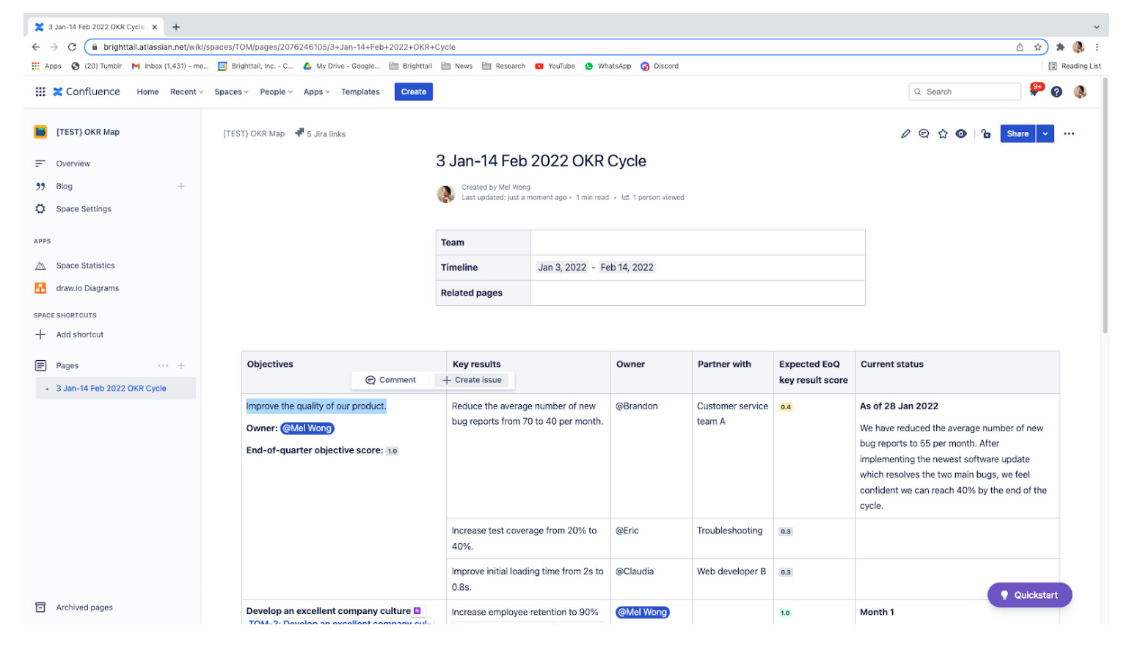This screenshot has height=651, width=1130.
Task: Open the Templates menu item
Action: [360, 92]
